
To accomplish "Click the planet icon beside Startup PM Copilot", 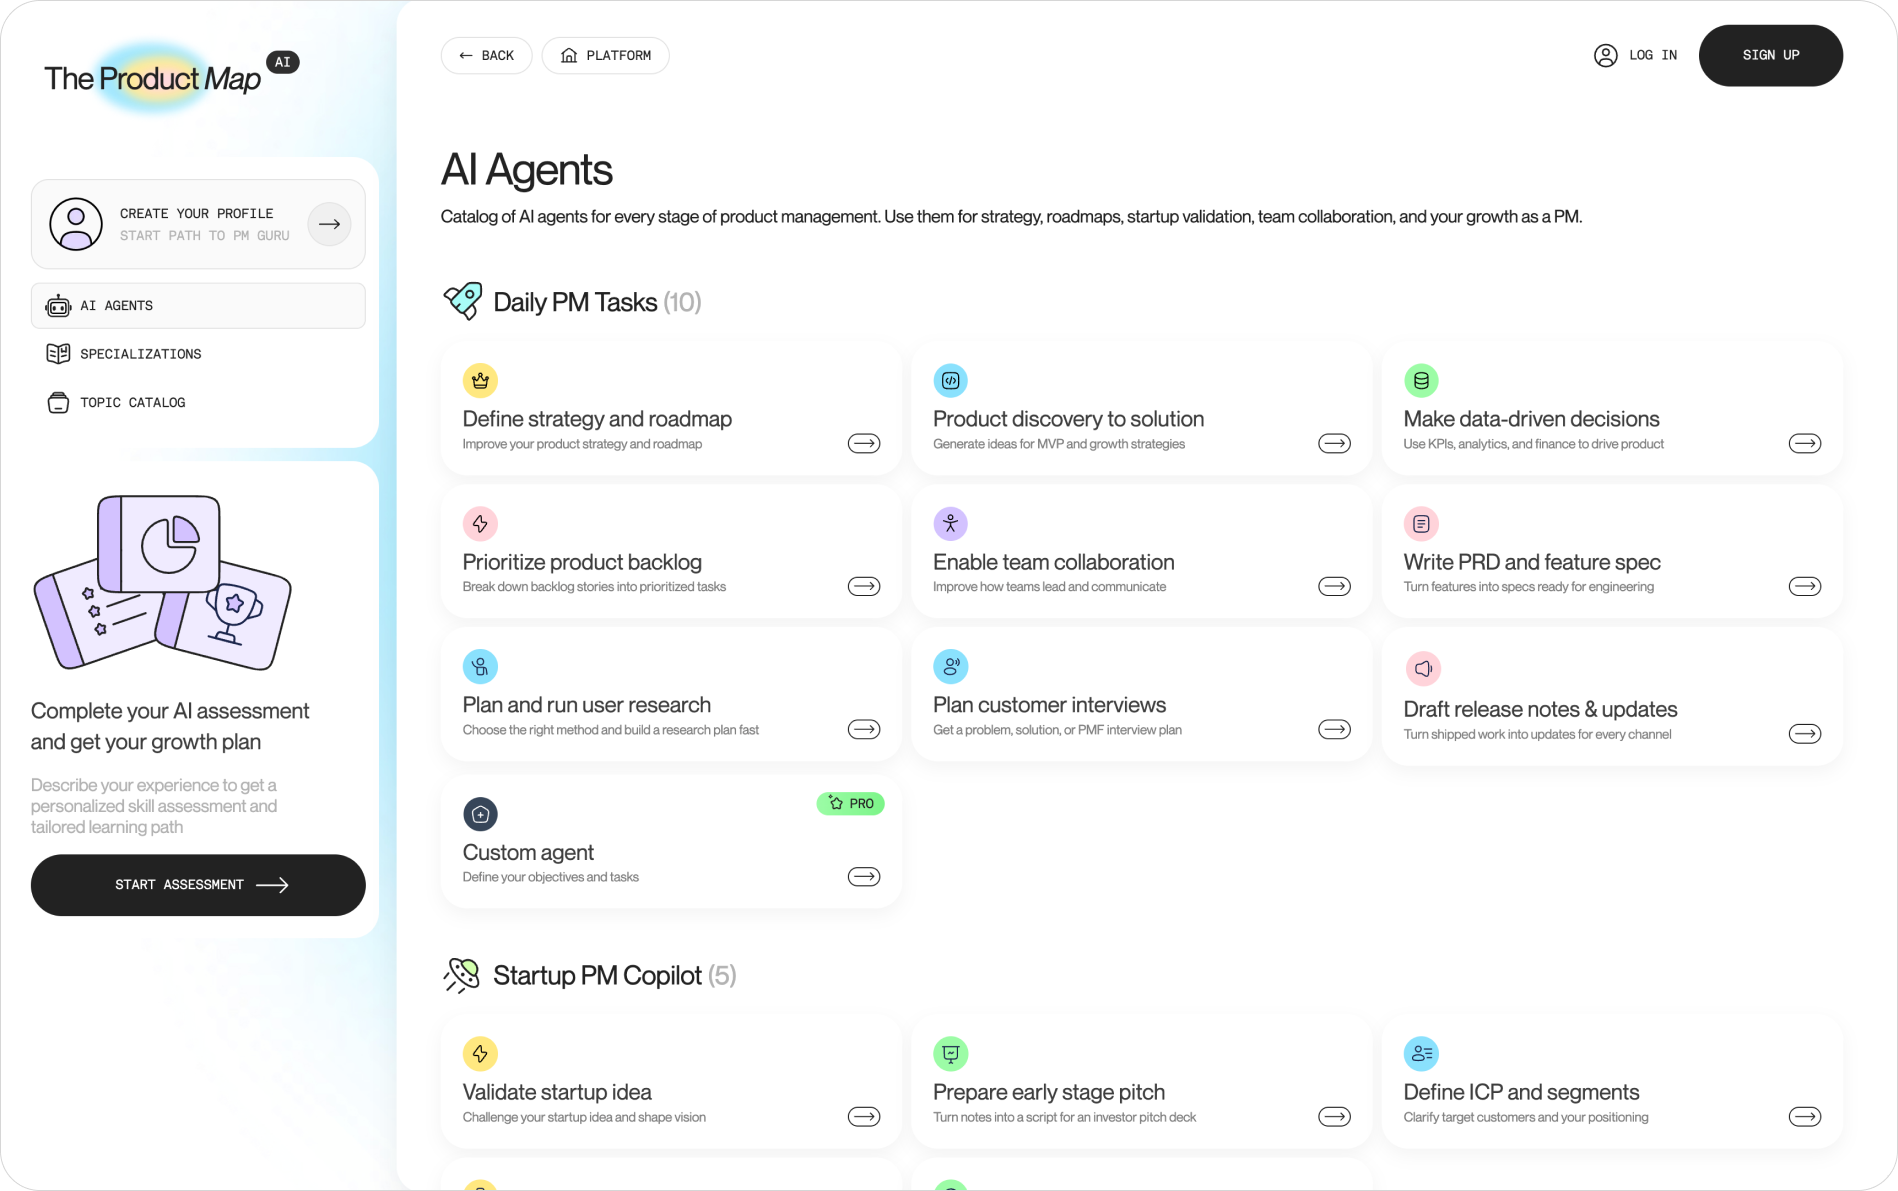I will click(462, 975).
